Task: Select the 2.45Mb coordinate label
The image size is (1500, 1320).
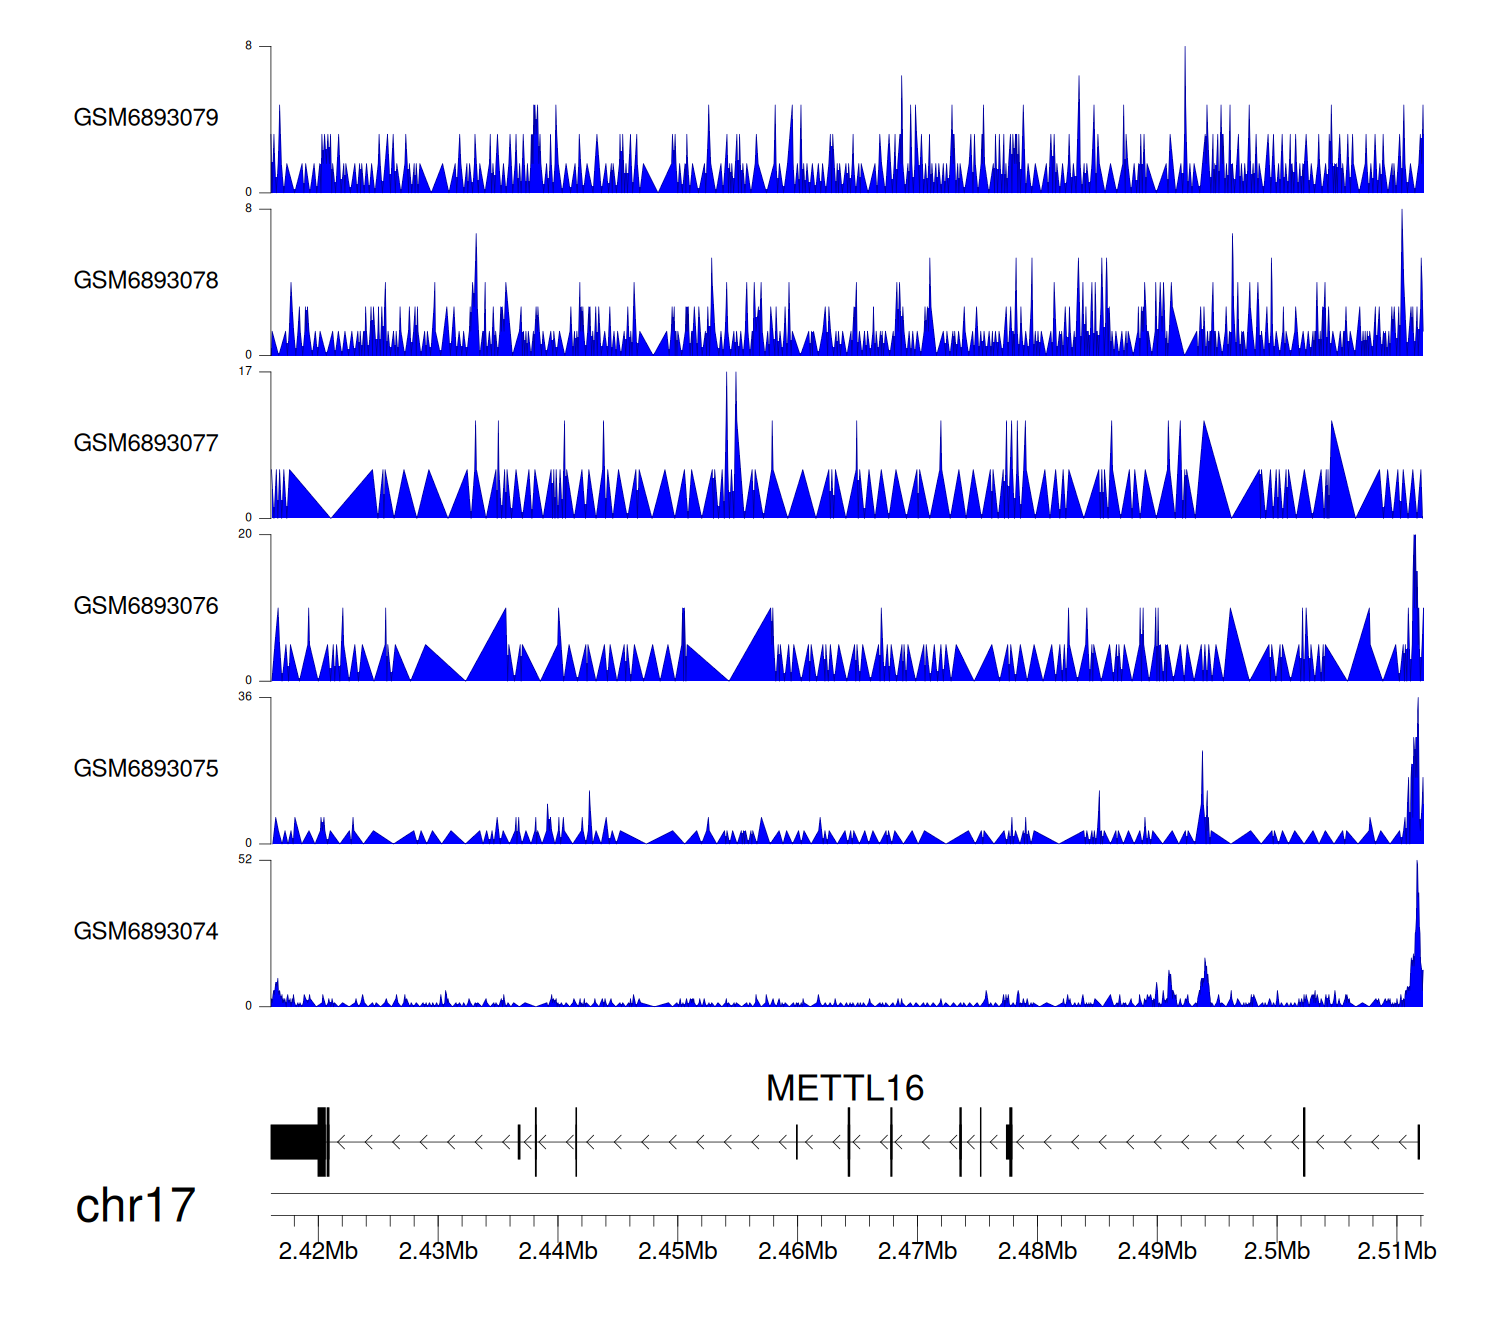Action: pyautogui.click(x=678, y=1251)
